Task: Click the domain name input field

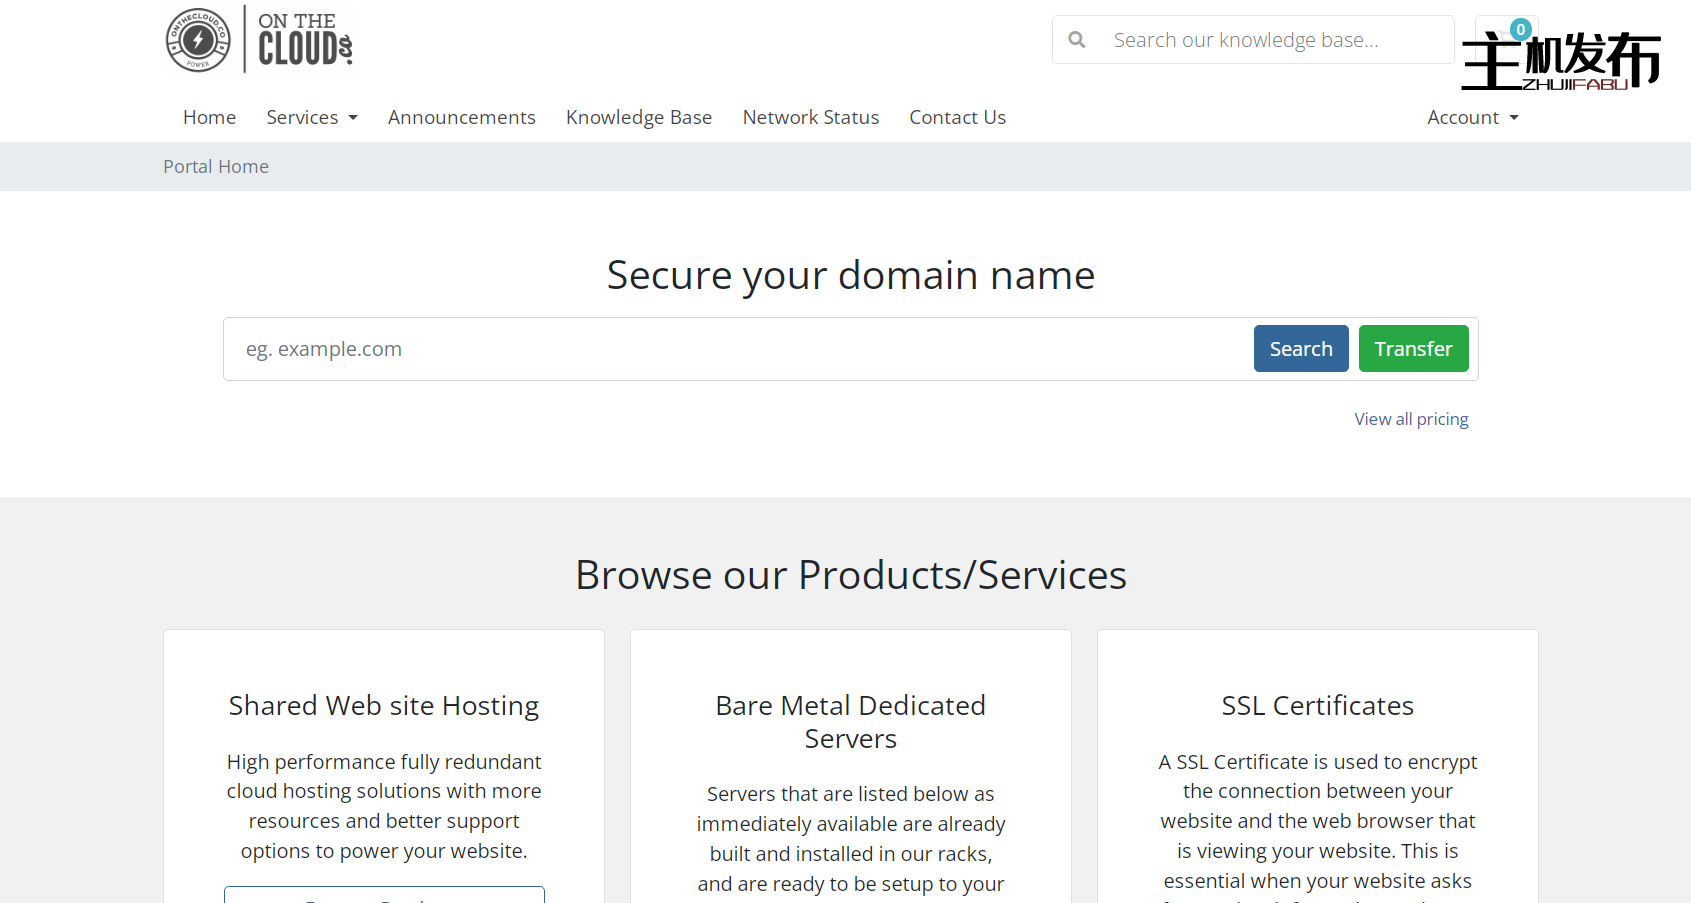Action: pos(735,349)
